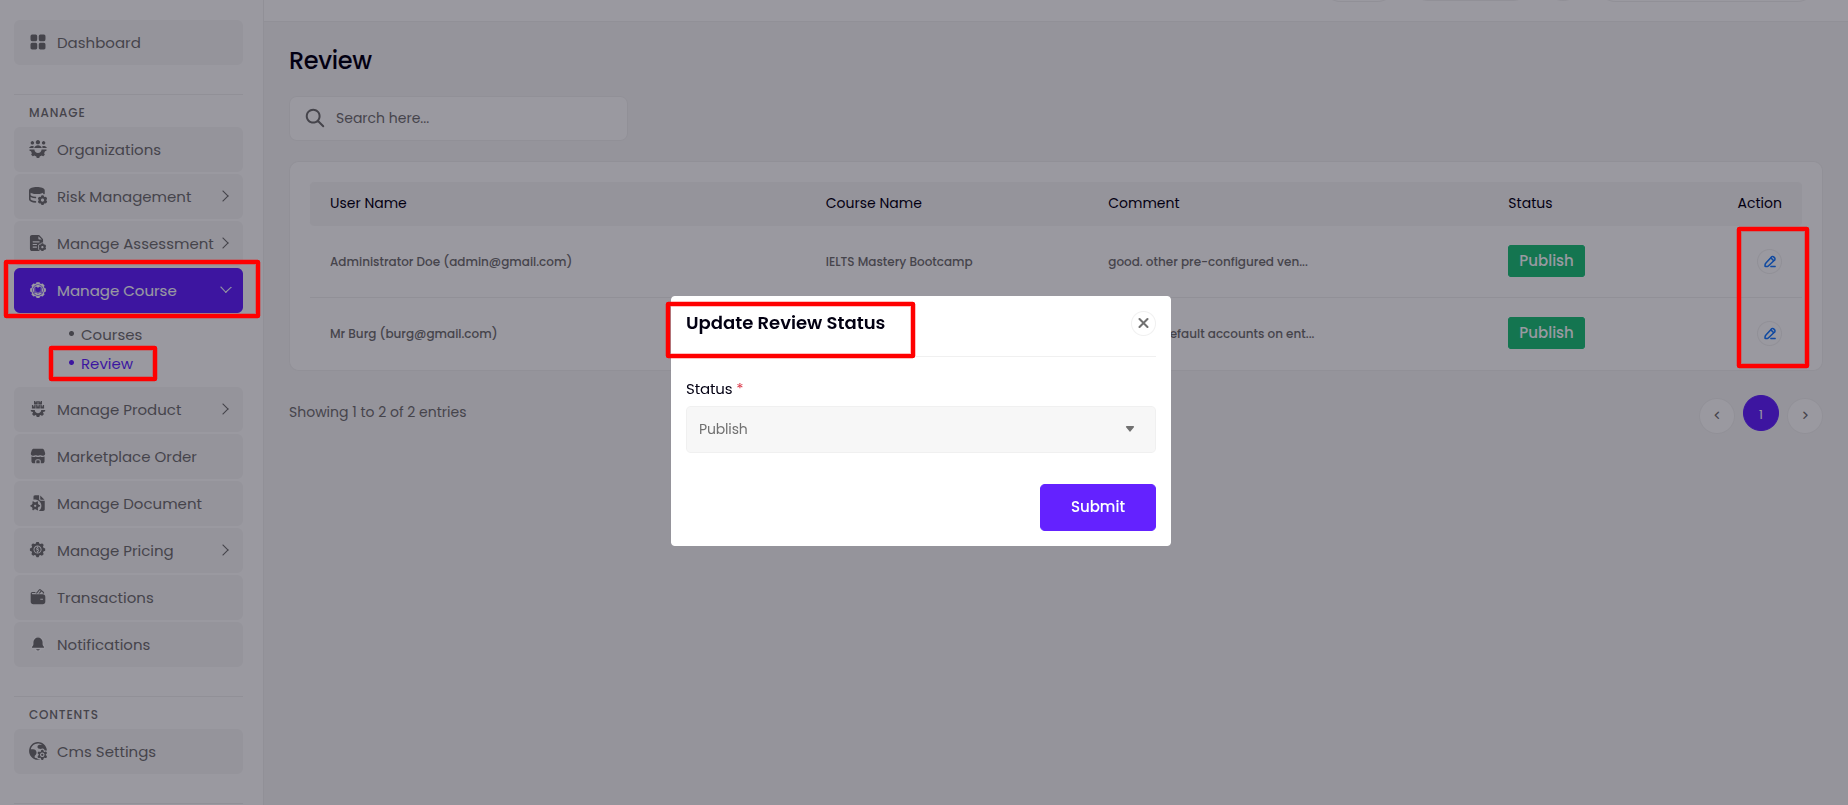Go to the next page of entries
The width and height of the screenshot is (1848, 805).
1804,415
